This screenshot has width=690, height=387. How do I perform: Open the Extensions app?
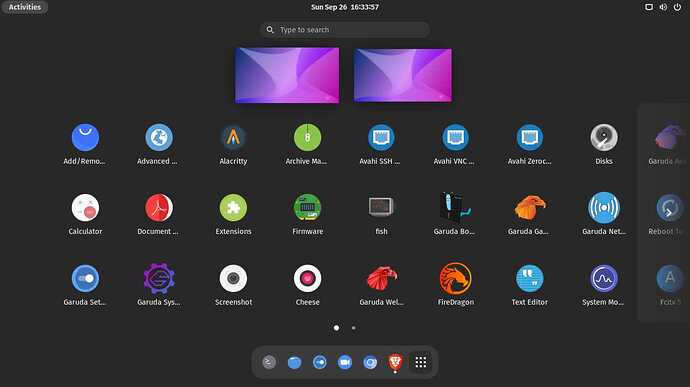click(233, 208)
